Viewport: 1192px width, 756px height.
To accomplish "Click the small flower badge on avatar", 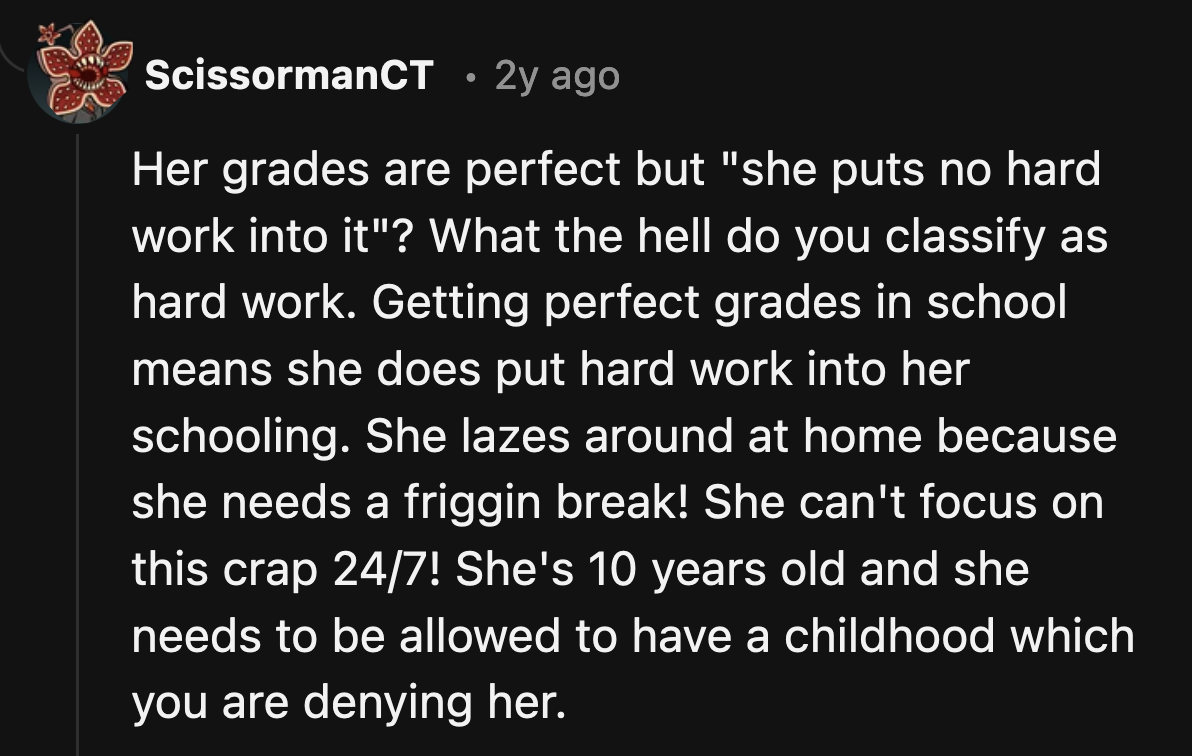I will tap(49, 33).
